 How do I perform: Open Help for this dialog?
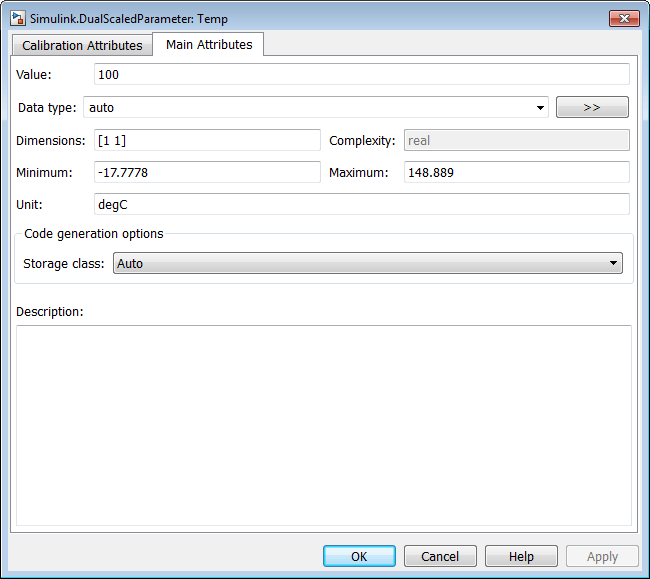(521, 556)
